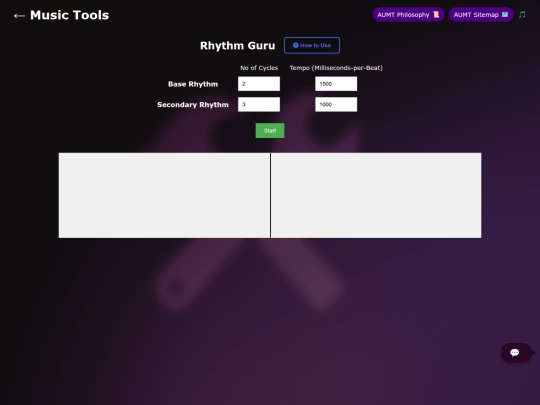Click the Secondary Rhythm label
Viewport: 540px width, 405px height.
pyautogui.click(x=193, y=105)
